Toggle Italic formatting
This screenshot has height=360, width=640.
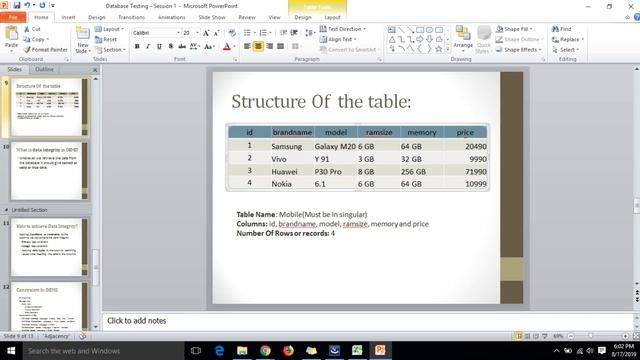coord(148,47)
